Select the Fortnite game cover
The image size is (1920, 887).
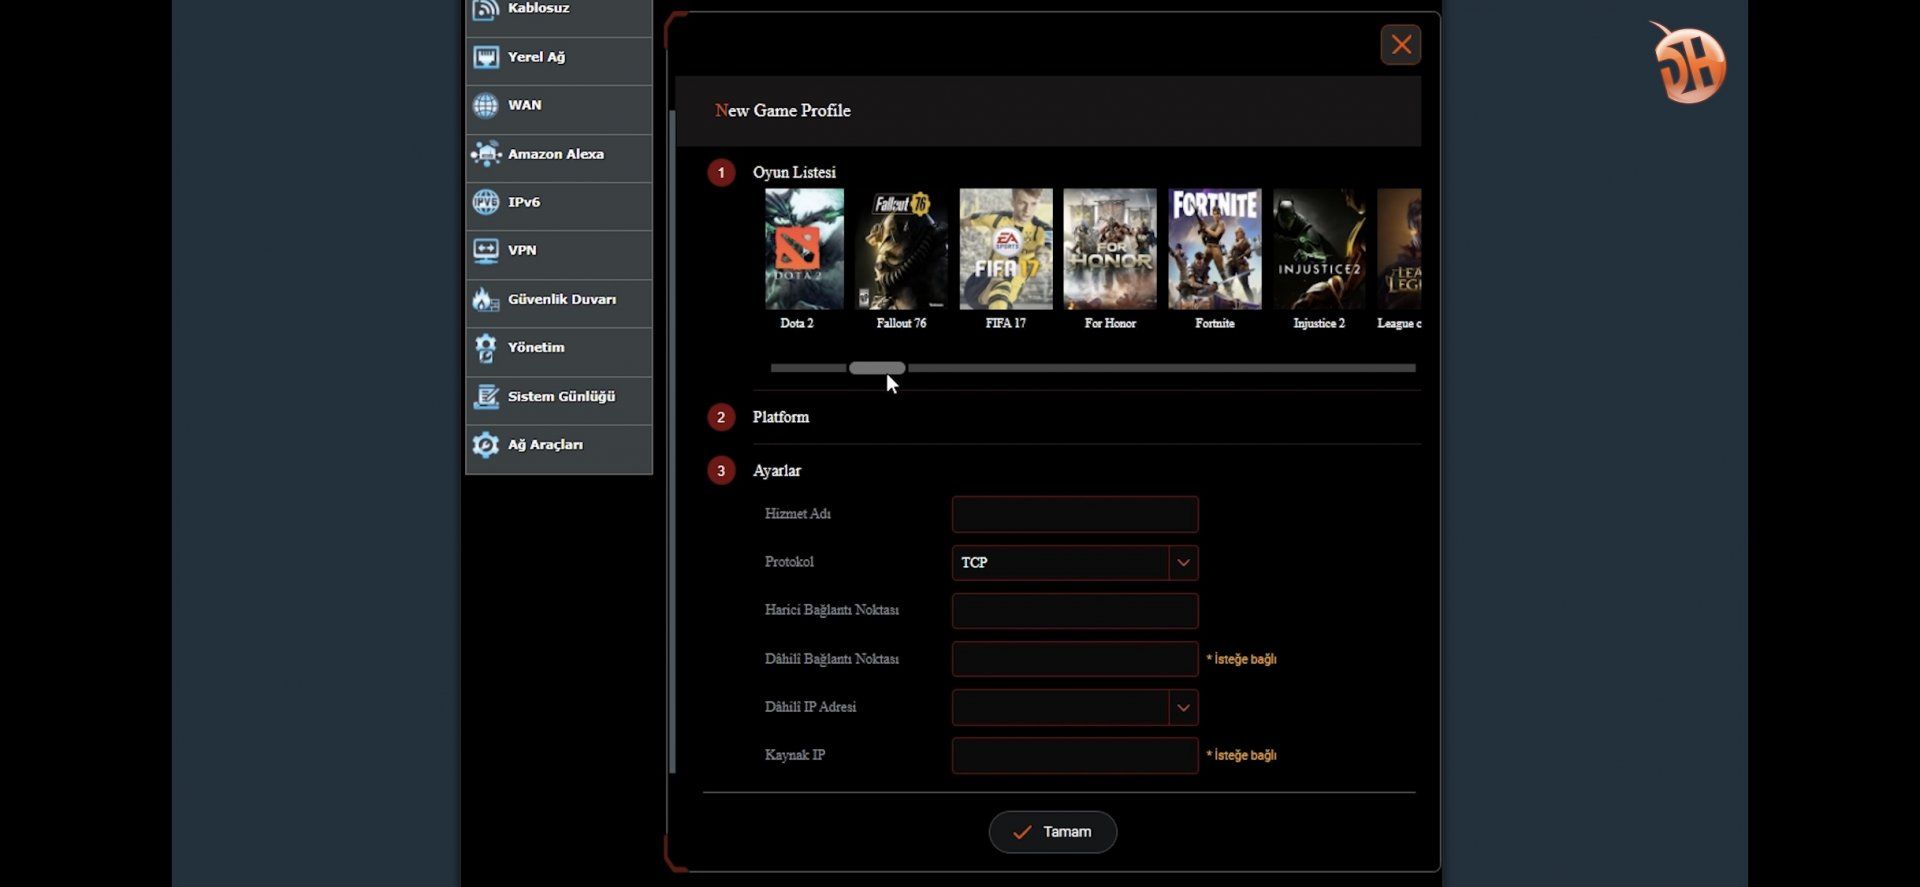[x=1215, y=249]
